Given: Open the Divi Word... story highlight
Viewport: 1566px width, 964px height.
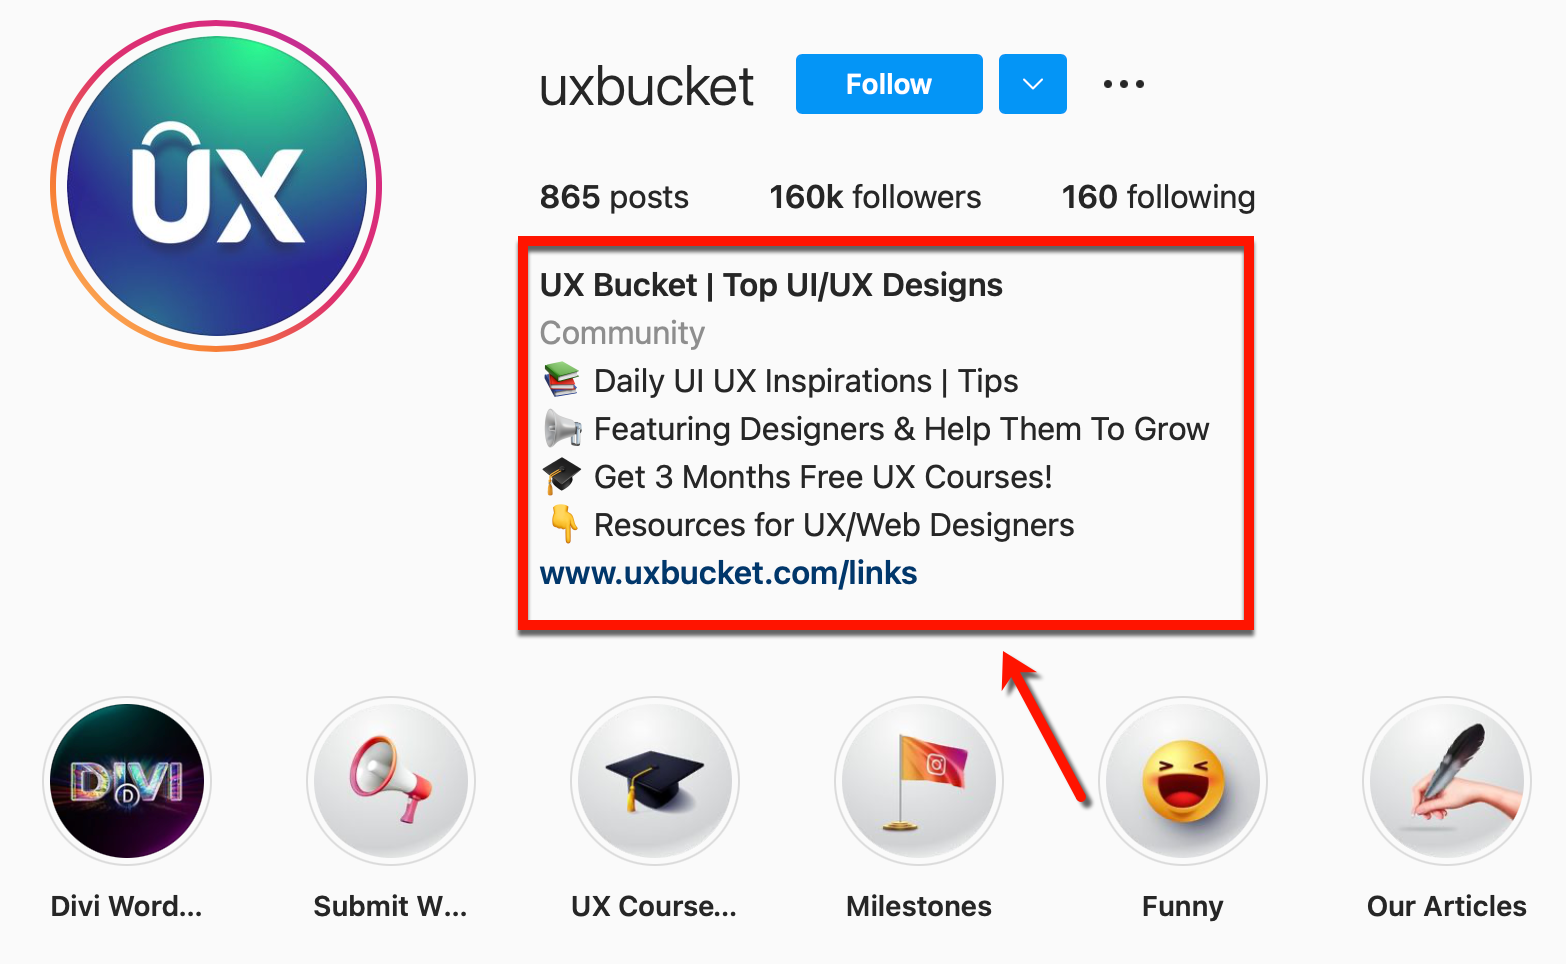Looking at the screenshot, I should [127, 781].
